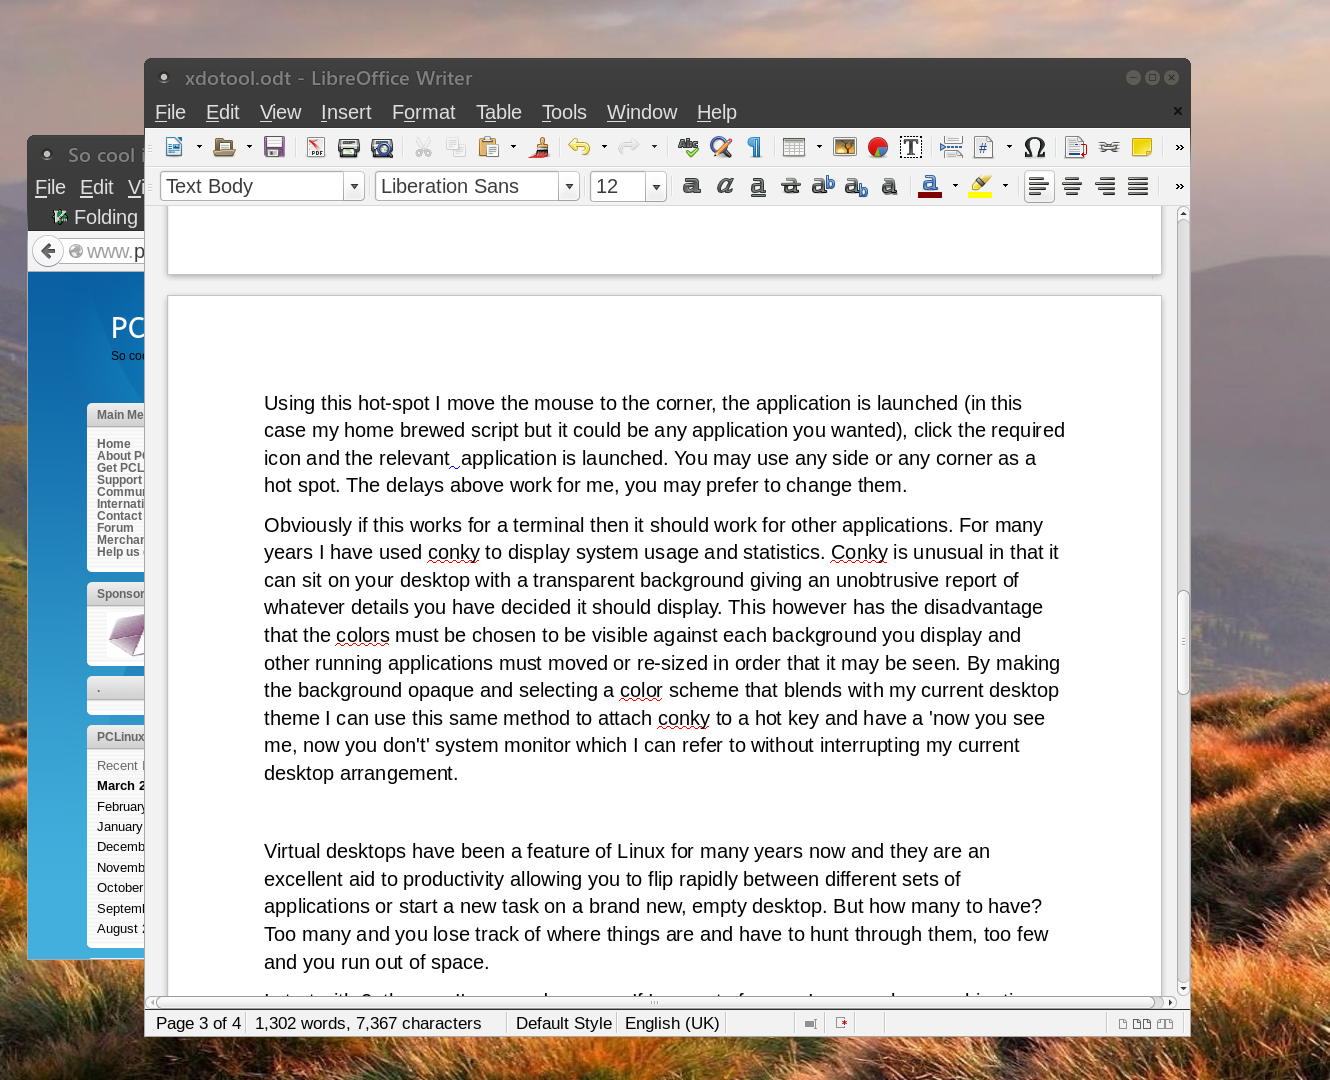Click the Paste clipboard icon
Viewport: 1330px width, 1080px height.
click(x=489, y=147)
